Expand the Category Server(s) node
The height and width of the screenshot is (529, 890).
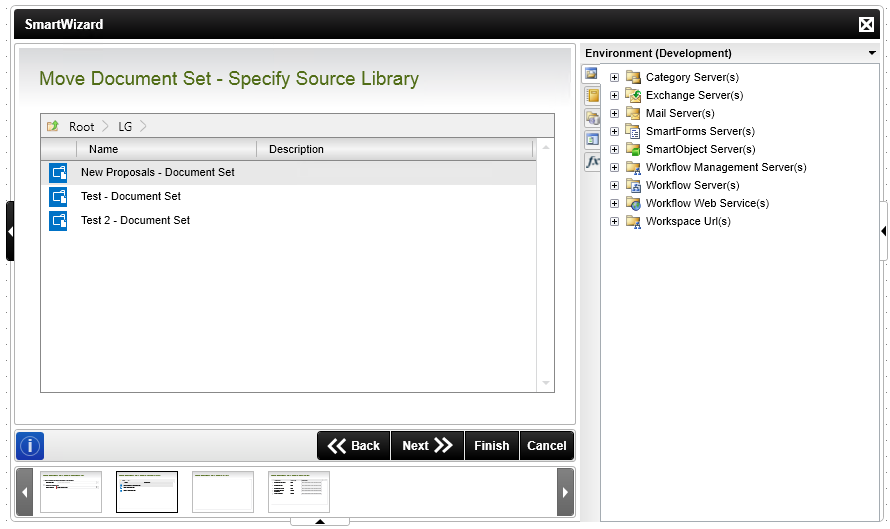click(x=614, y=77)
